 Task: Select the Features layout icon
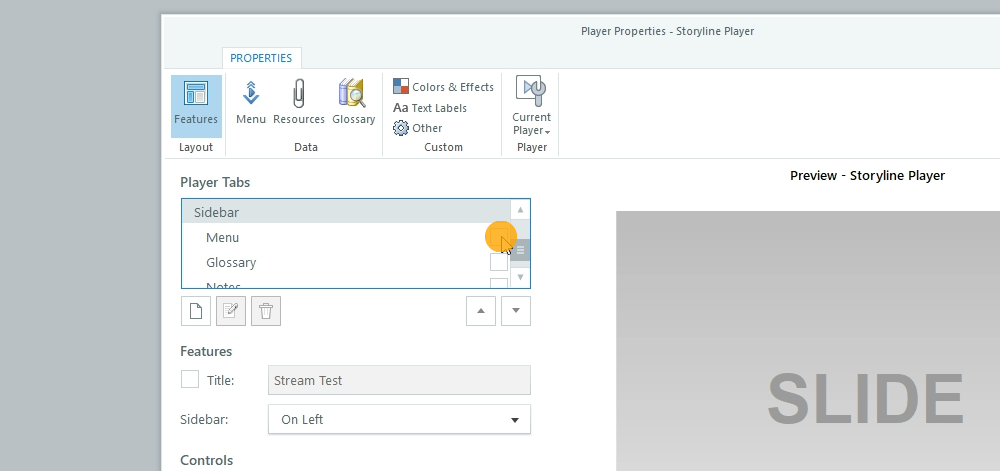coord(196,104)
